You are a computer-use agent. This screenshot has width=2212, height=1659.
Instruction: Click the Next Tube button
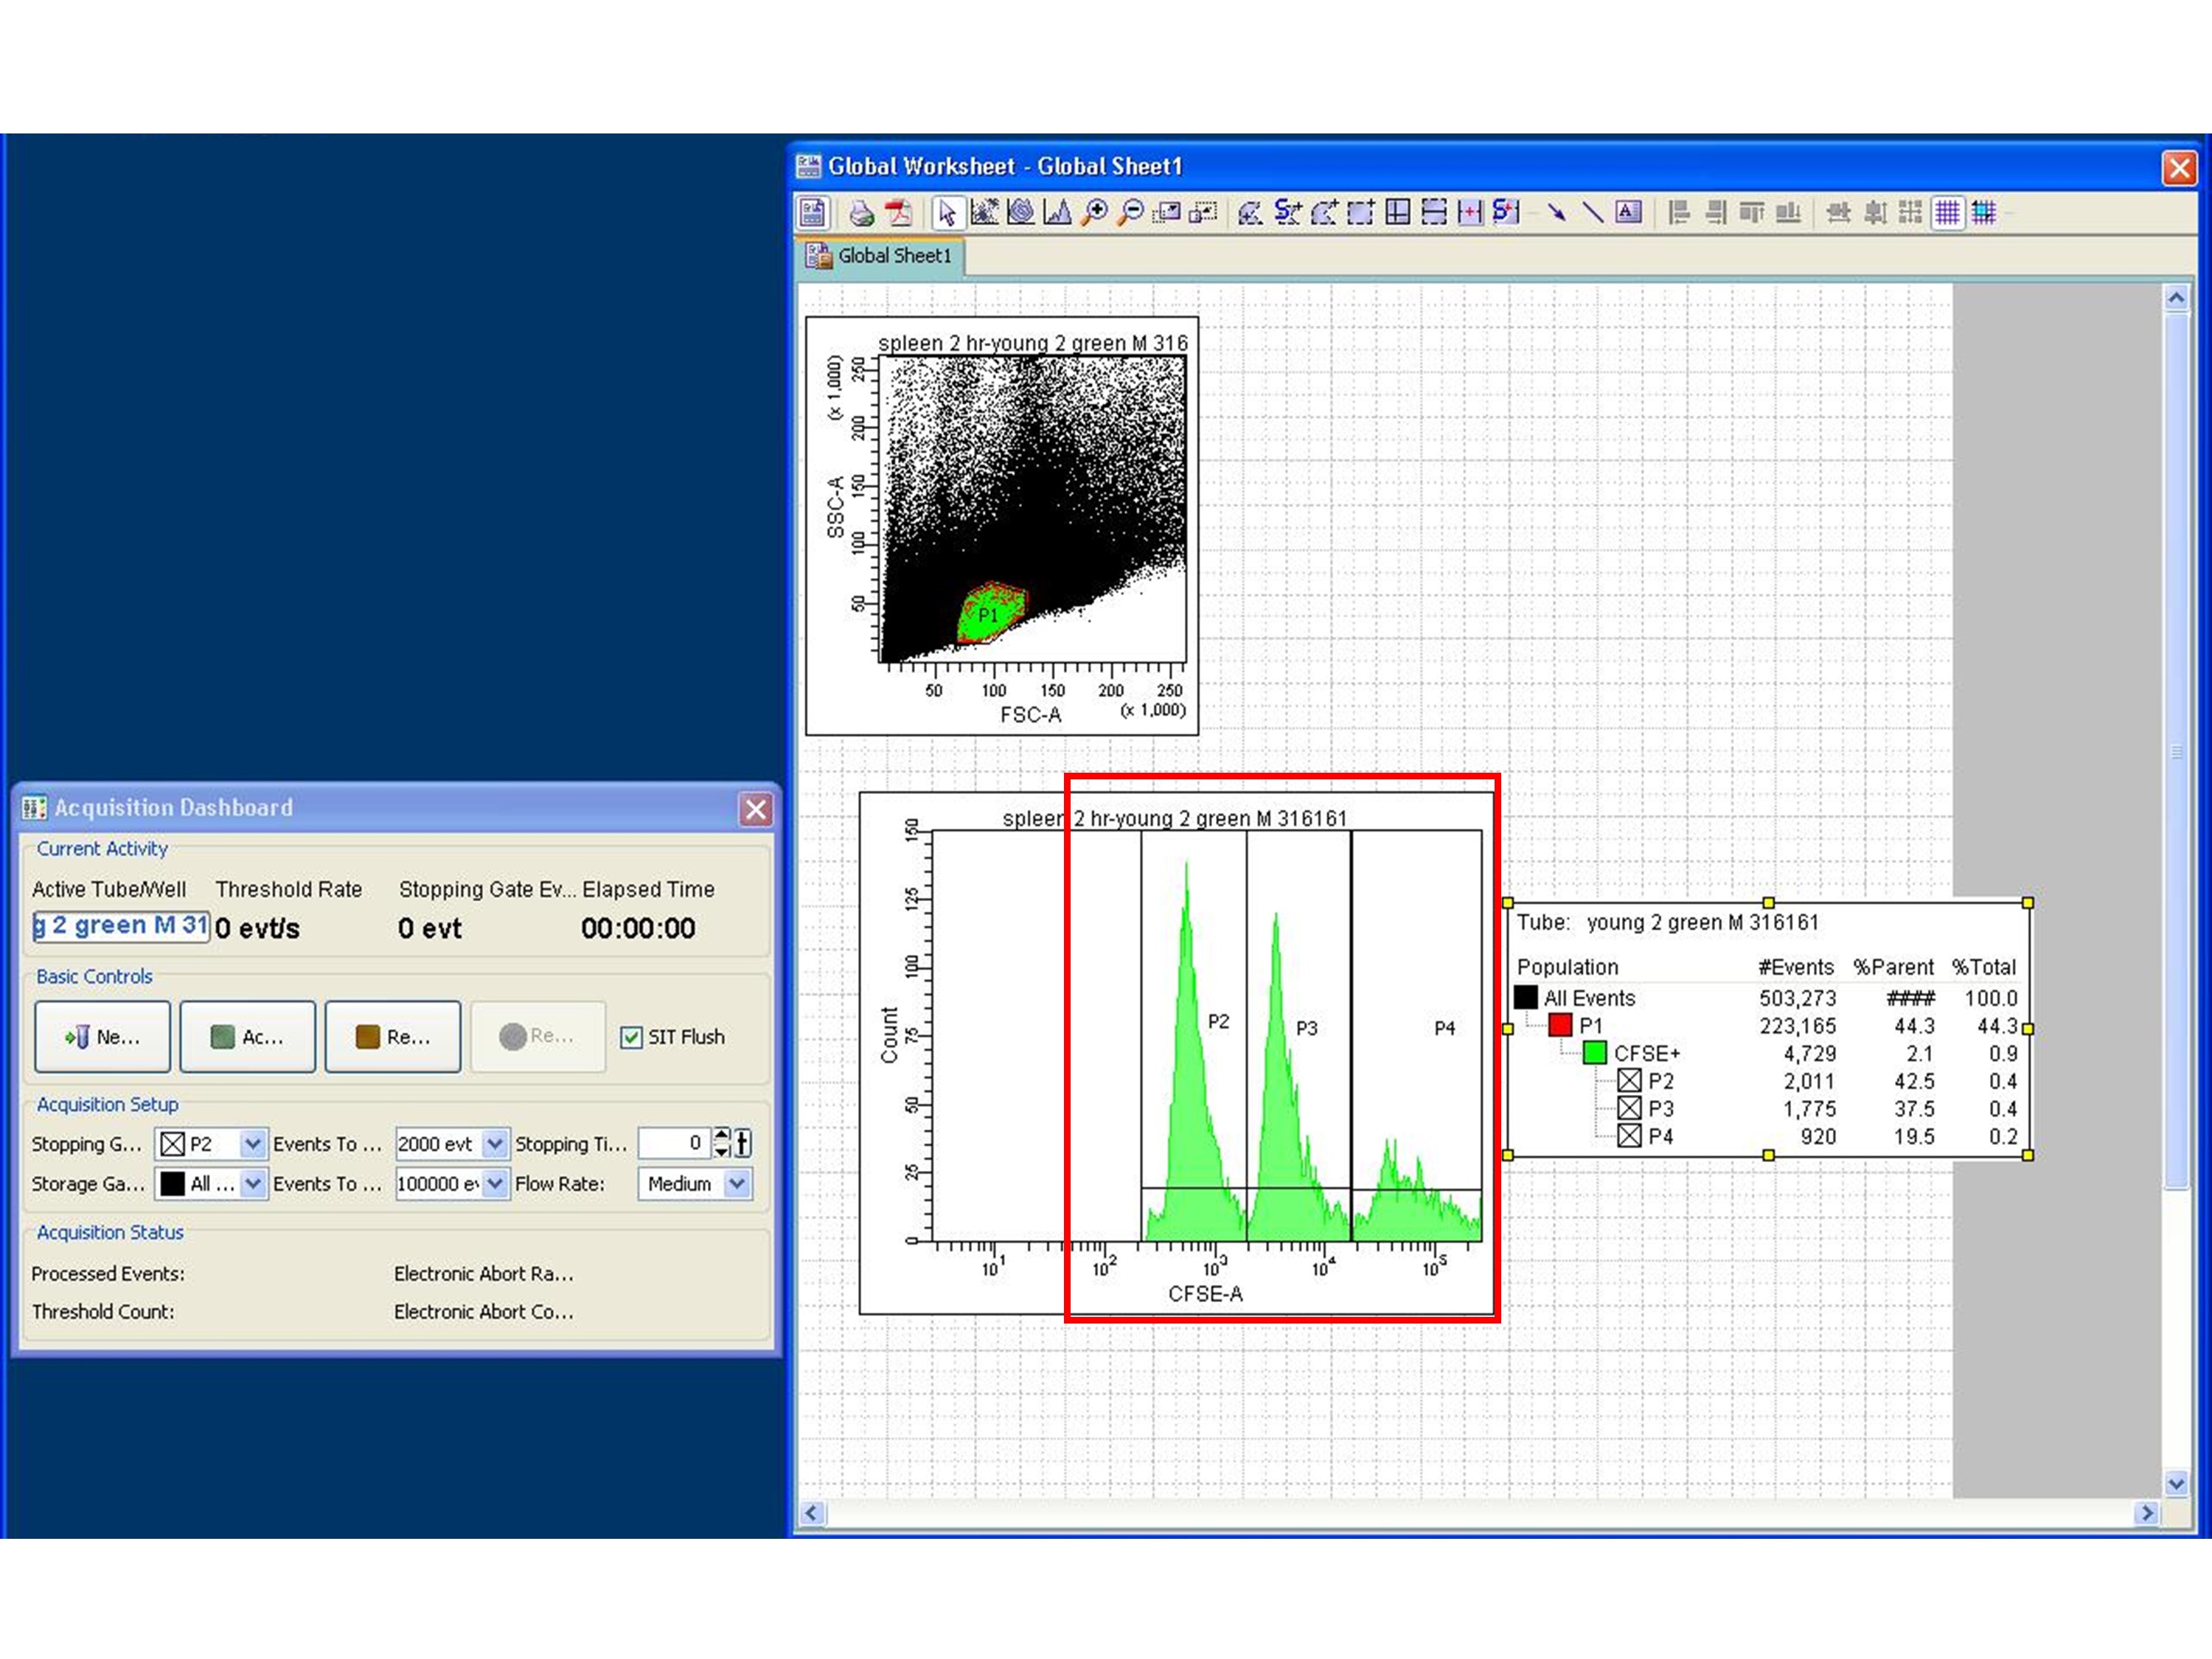click(x=103, y=1037)
